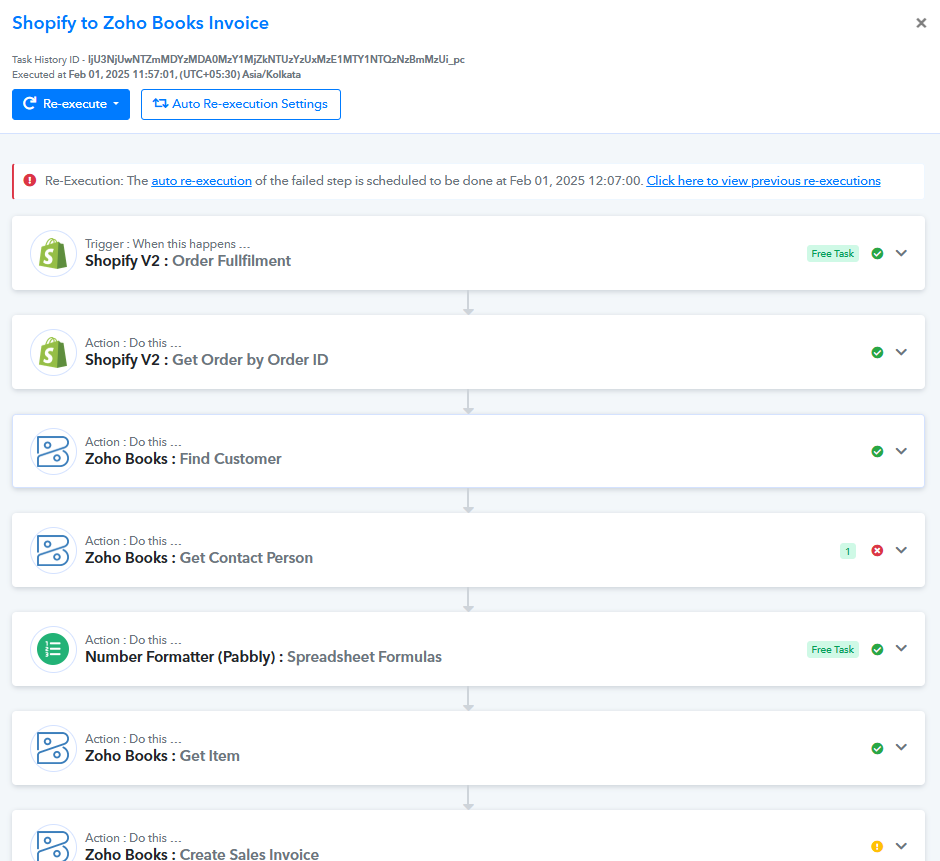This screenshot has height=861, width=940.
Task: Click the Free Task badge on Order Fullfilment
Action: click(833, 254)
